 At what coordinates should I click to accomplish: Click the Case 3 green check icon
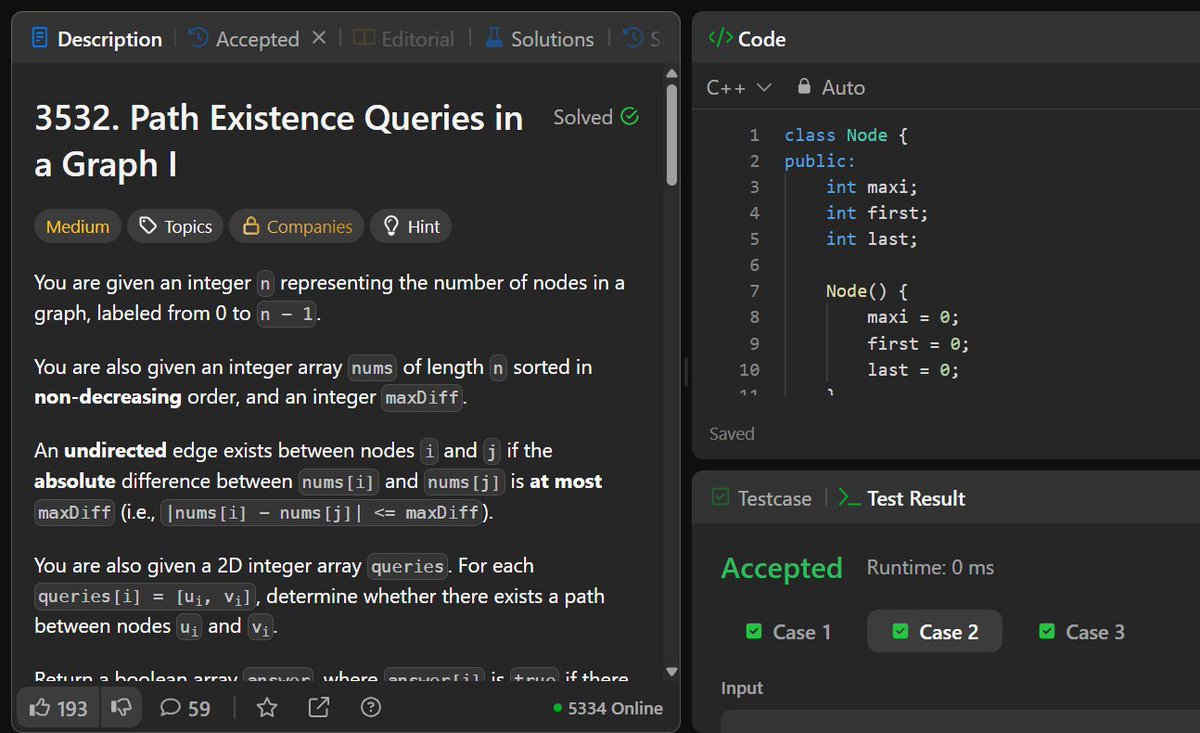coord(1048,632)
